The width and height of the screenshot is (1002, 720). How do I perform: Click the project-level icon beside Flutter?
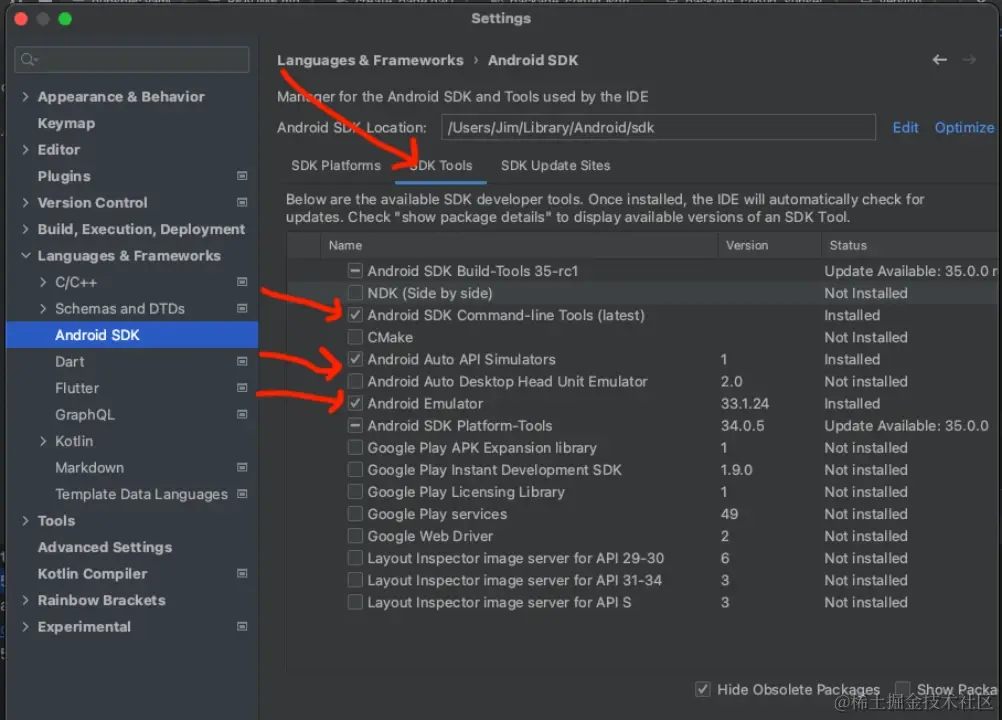click(x=242, y=388)
